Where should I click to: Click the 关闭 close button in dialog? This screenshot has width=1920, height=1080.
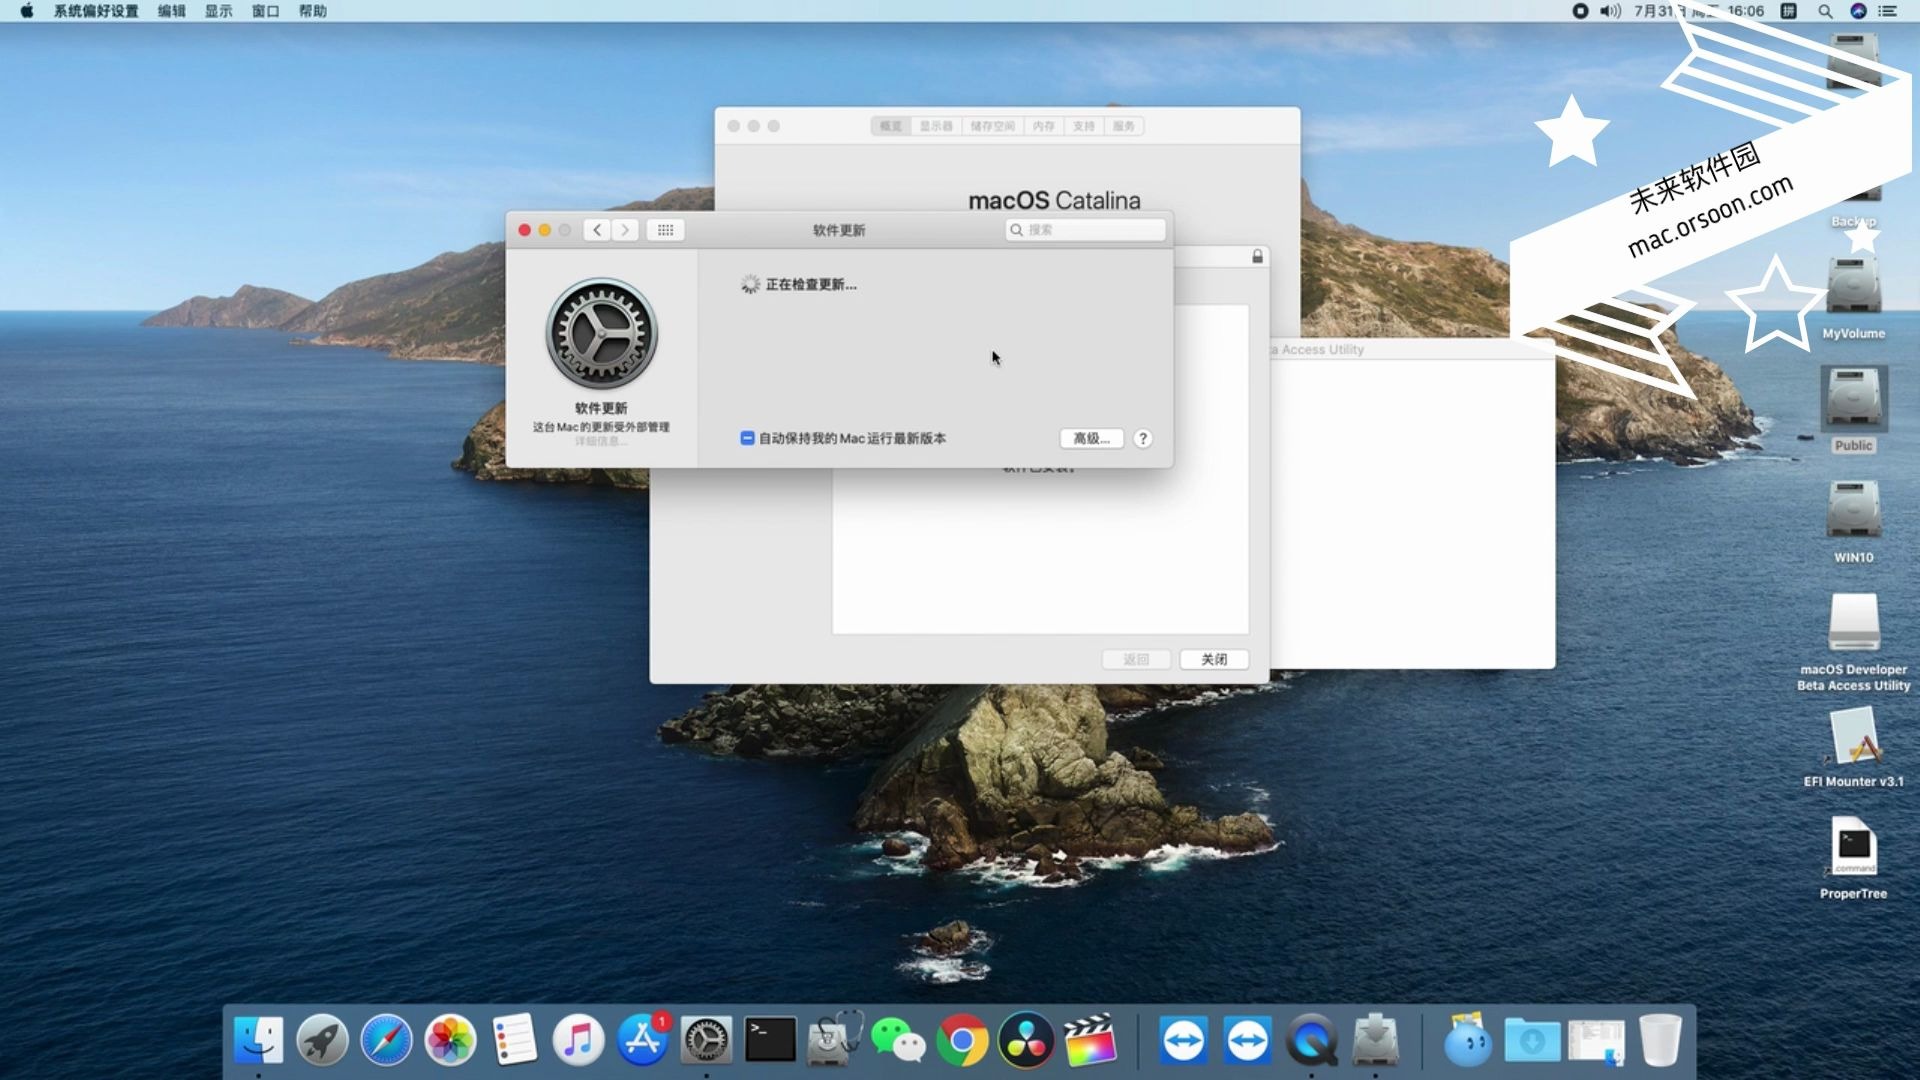tap(1214, 659)
